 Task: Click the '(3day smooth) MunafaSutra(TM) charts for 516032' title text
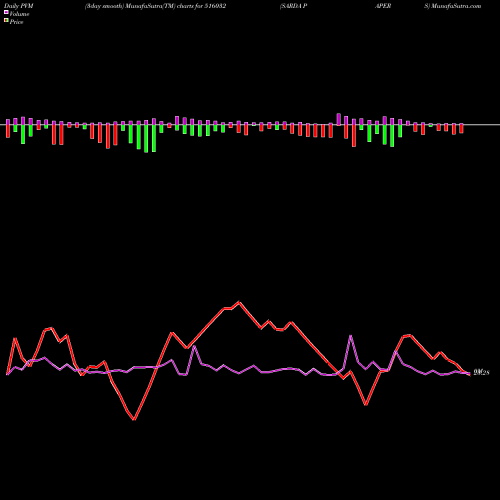click(x=155, y=6)
